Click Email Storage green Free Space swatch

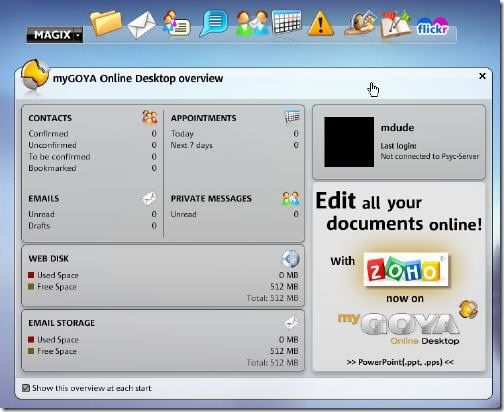pos(31,351)
